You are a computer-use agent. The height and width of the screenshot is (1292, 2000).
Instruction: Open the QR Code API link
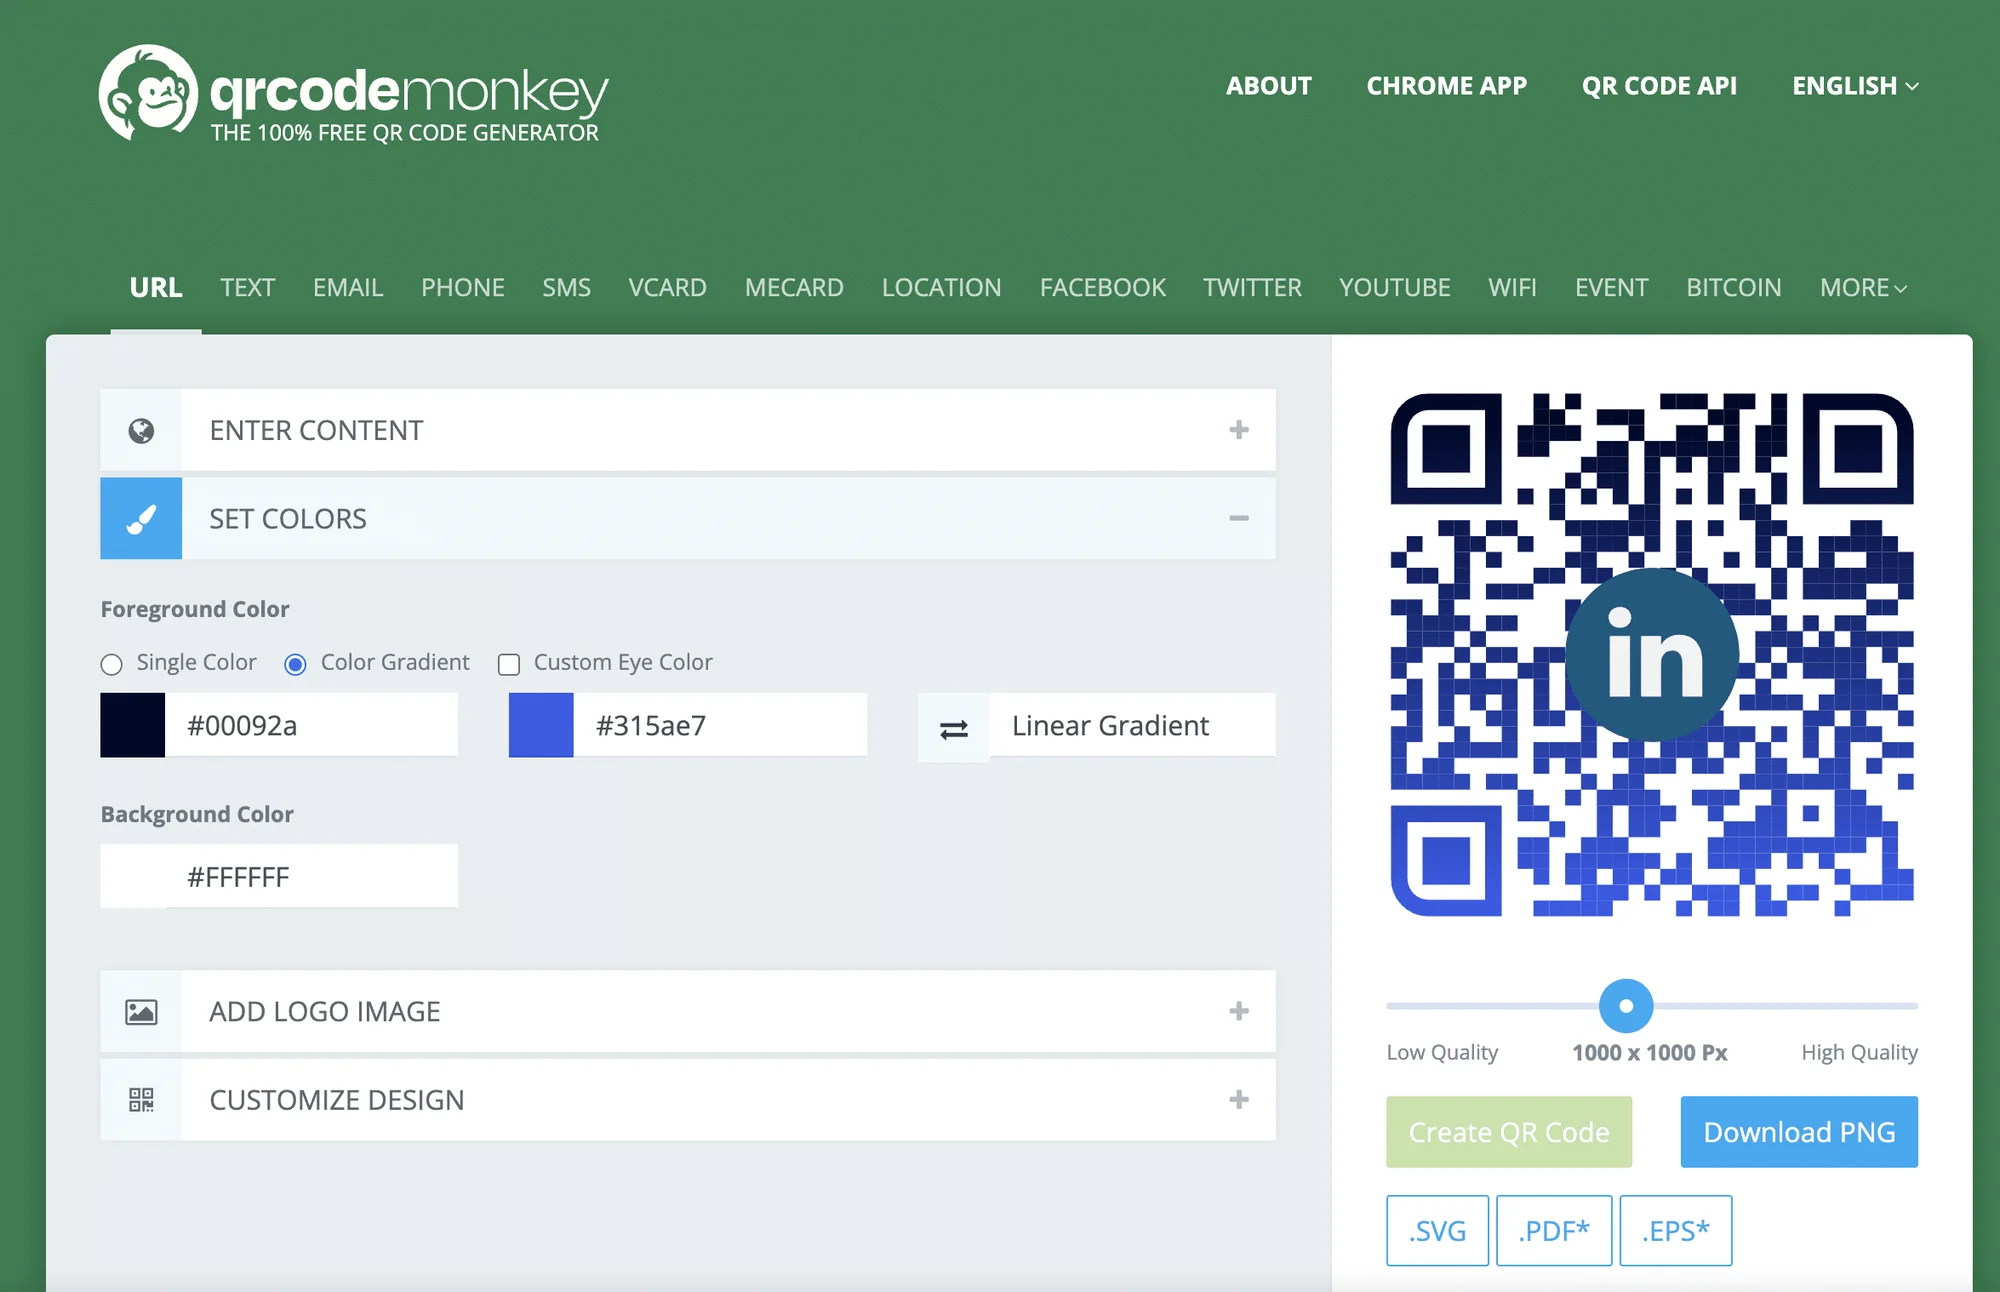point(1659,86)
